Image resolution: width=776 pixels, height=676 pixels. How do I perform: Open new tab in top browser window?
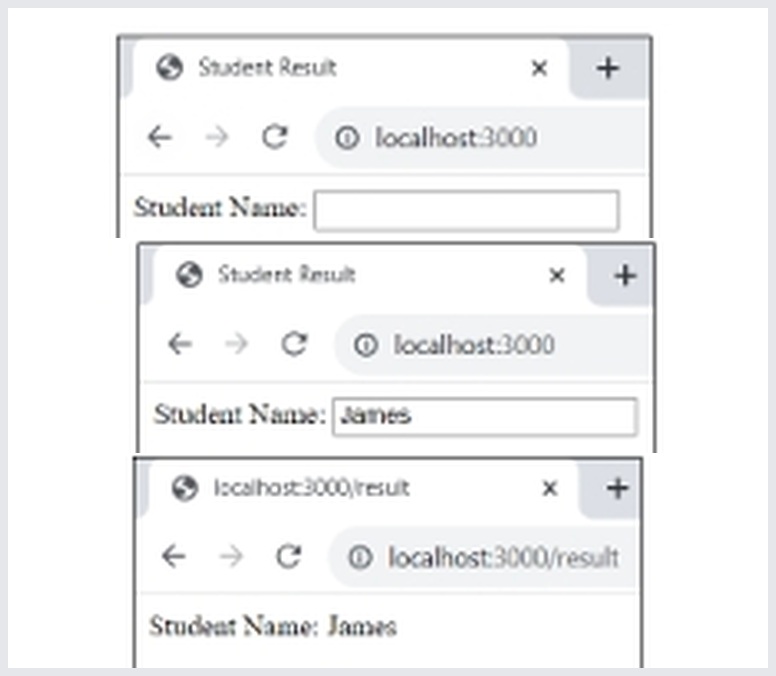pos(608,68)
